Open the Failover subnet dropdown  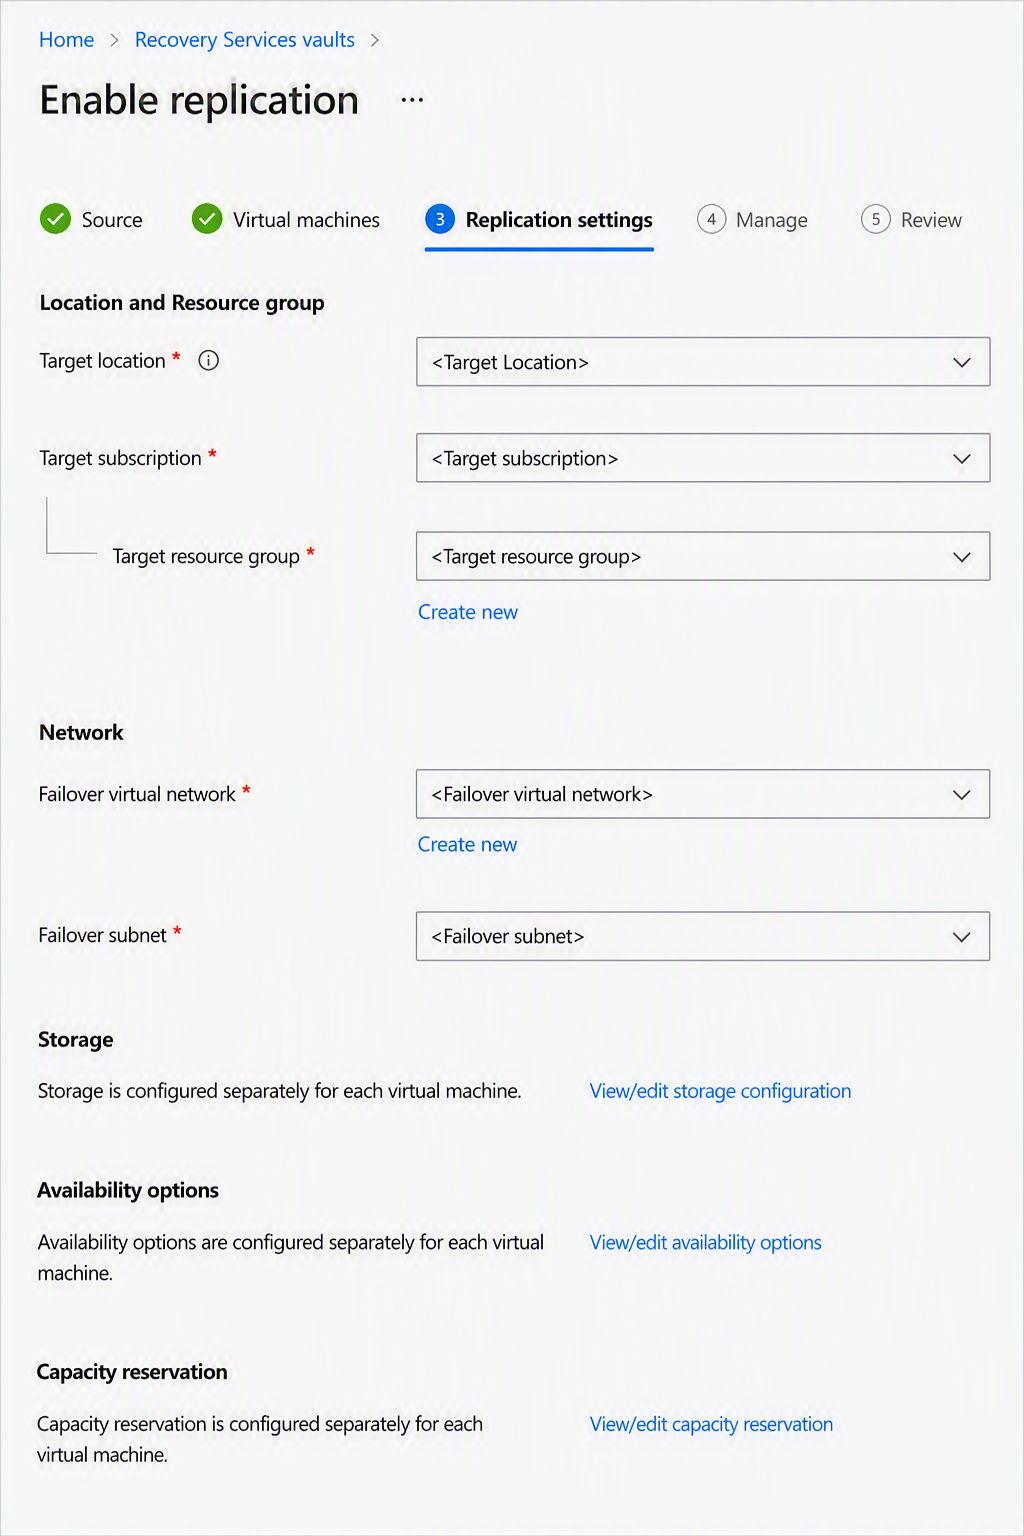[703, 936]
